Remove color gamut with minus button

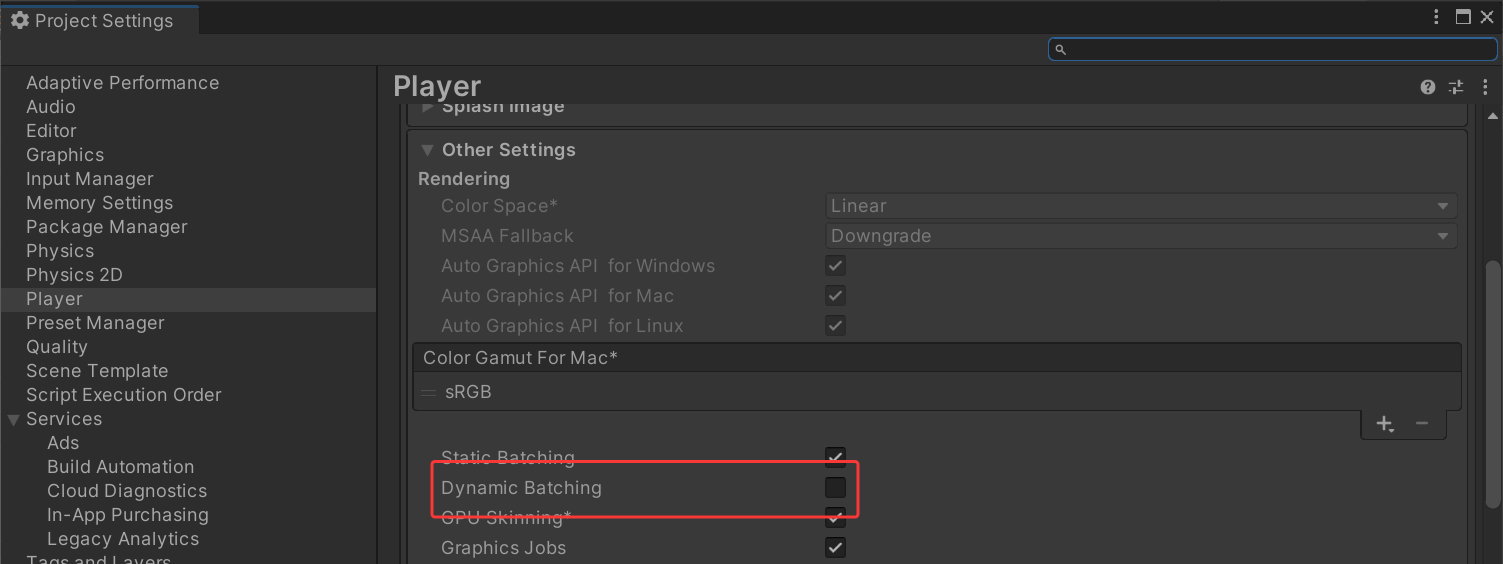point(1421,424)
